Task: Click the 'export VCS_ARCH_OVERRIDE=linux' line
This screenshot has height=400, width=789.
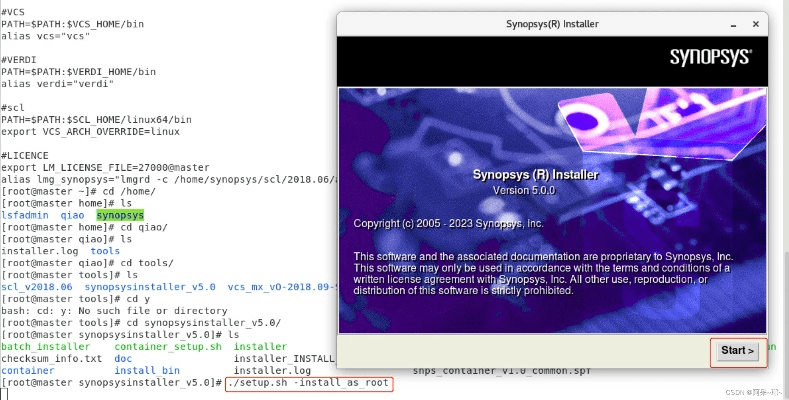Action: pyautogui.click(x=90, y=131)
